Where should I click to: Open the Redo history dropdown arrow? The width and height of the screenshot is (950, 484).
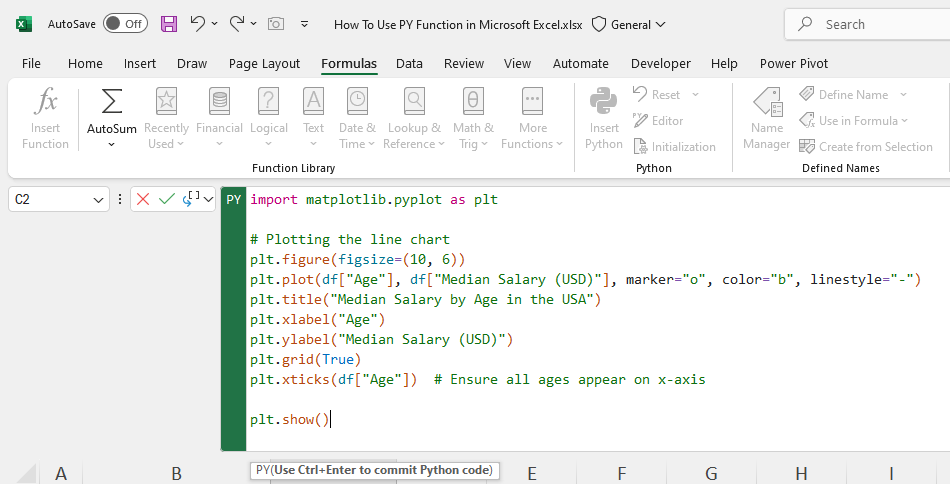253,24
